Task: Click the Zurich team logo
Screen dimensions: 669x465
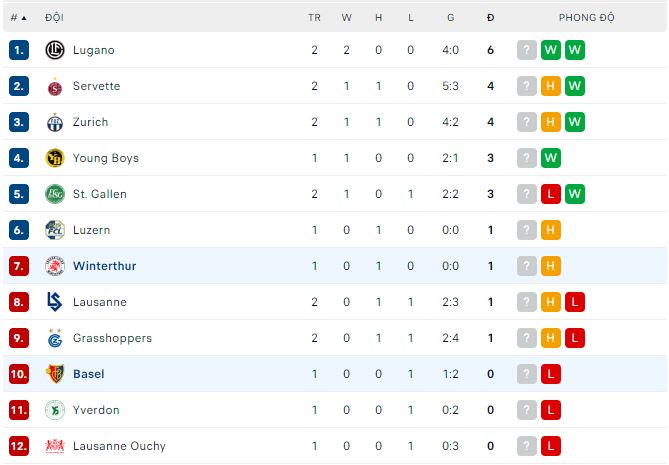Action: (55, 122)
